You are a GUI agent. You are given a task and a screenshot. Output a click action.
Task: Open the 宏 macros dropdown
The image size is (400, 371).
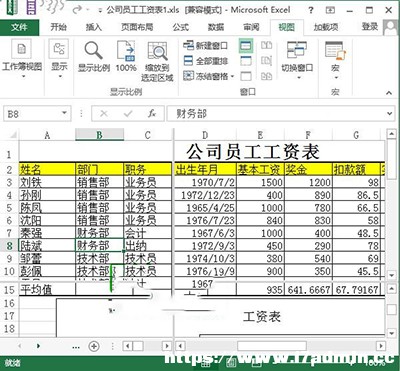coord(336,78)
